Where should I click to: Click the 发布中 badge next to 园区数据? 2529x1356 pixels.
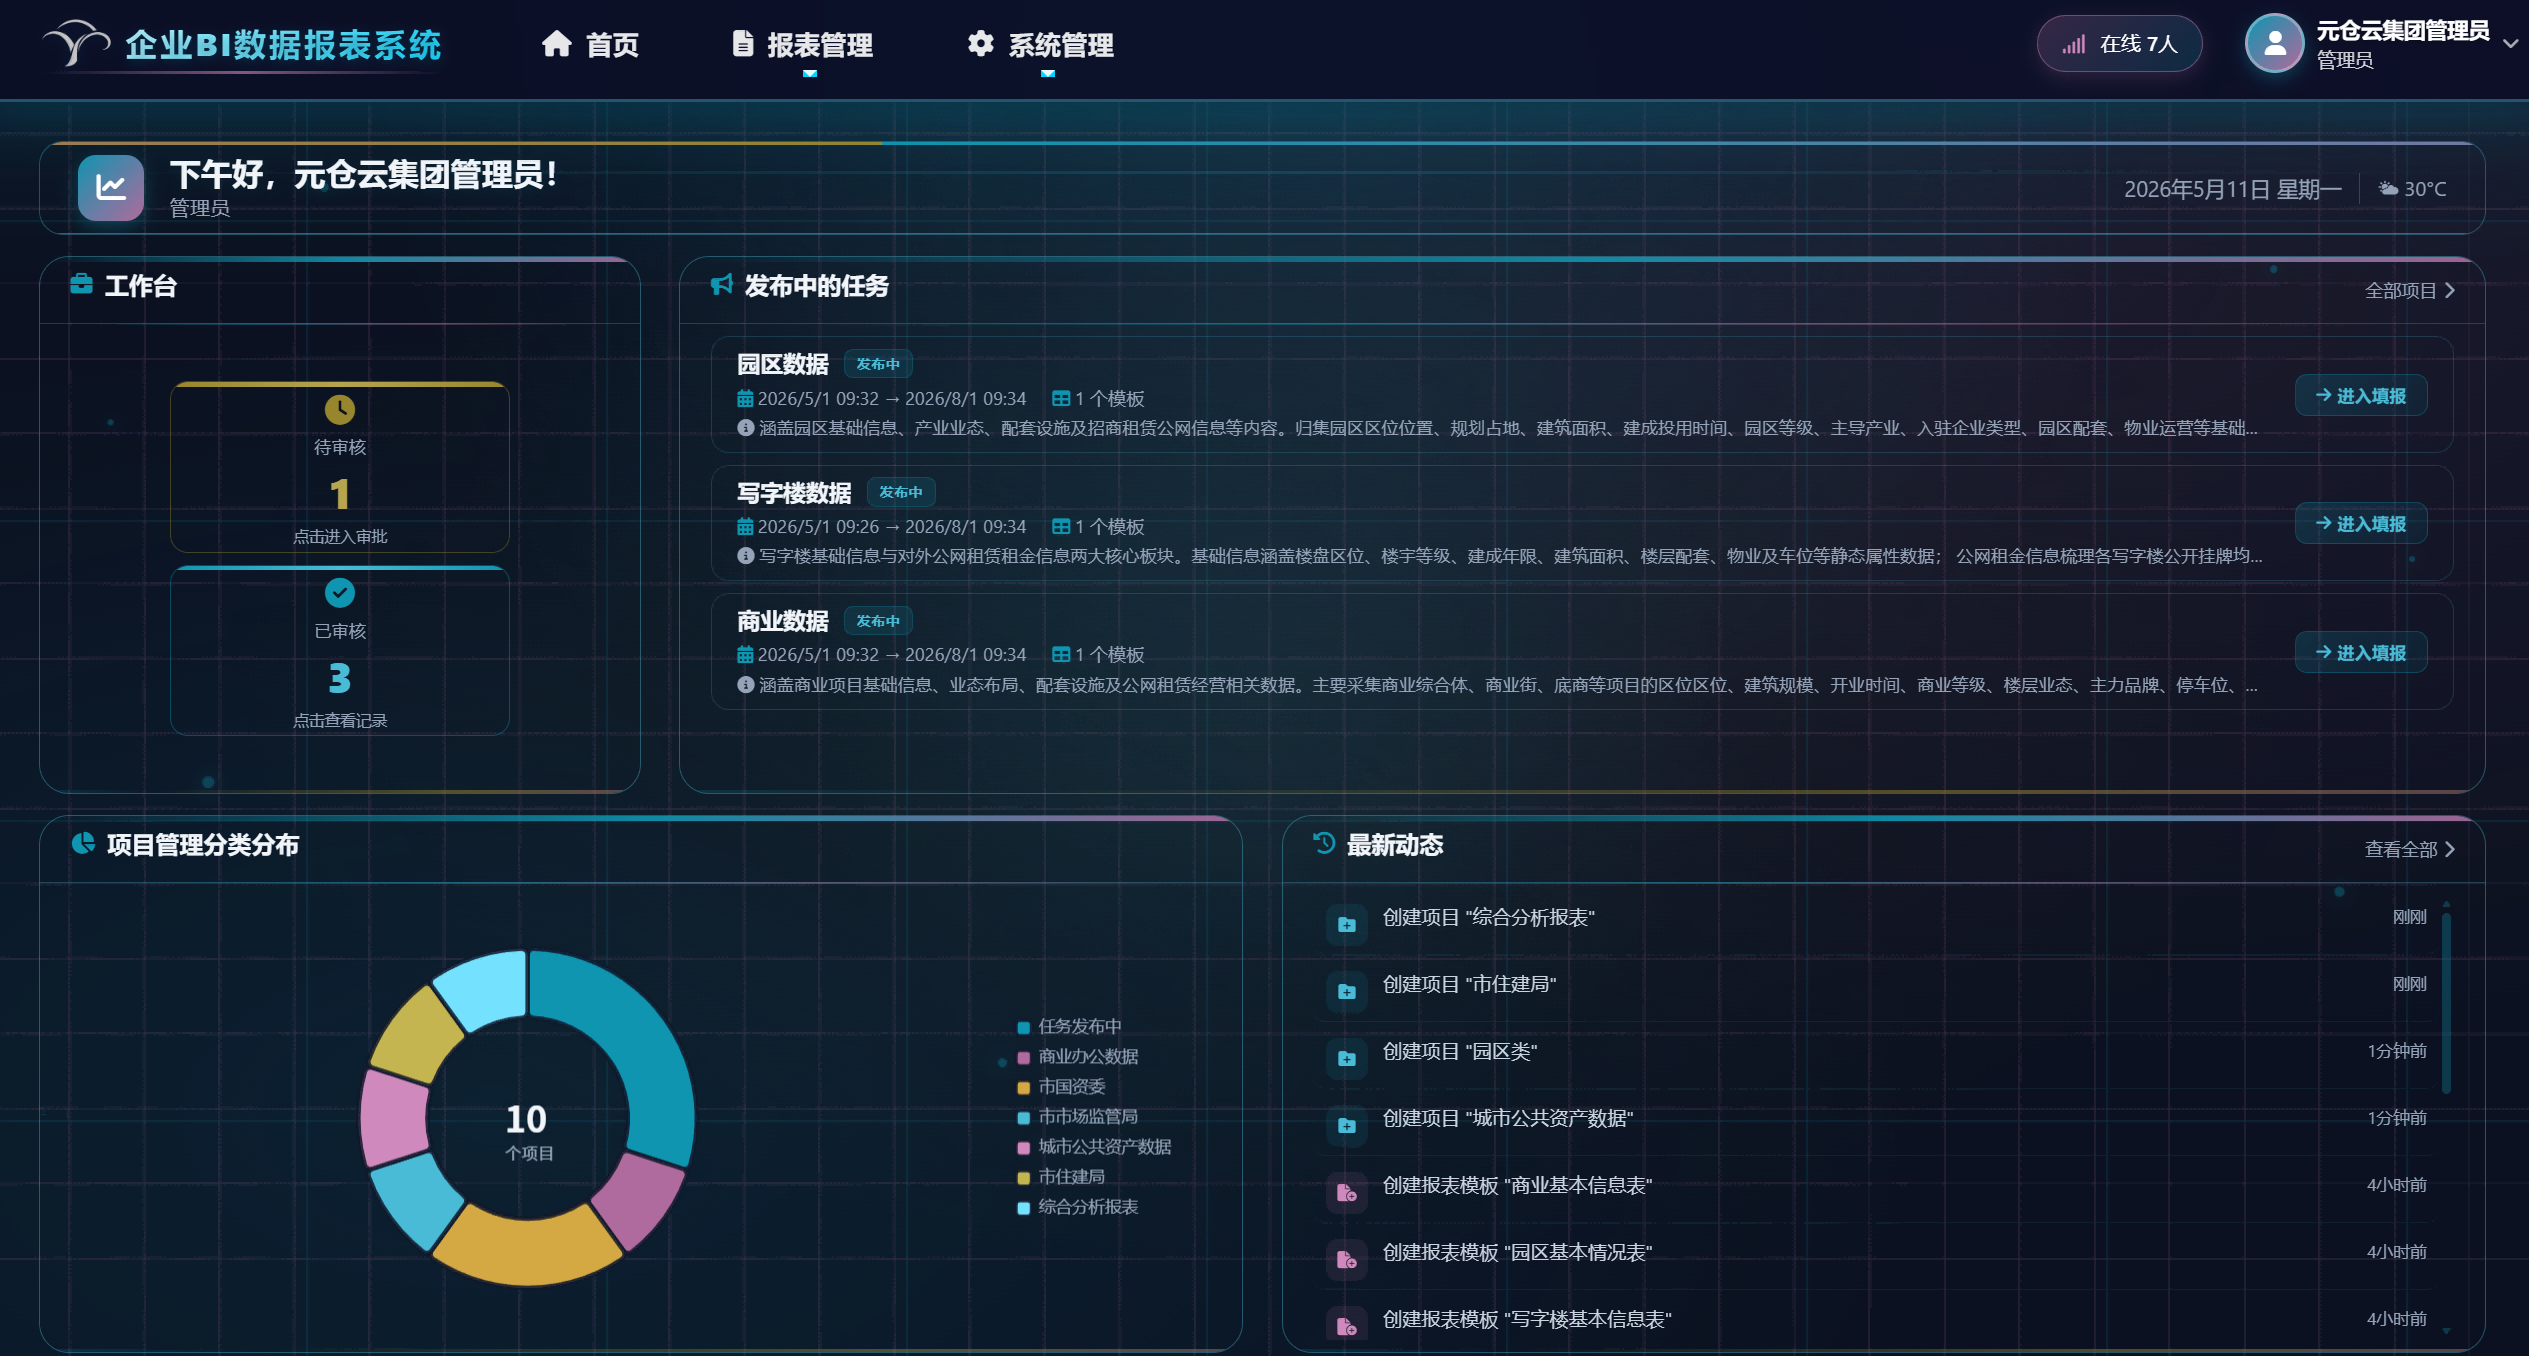(878, 364)
